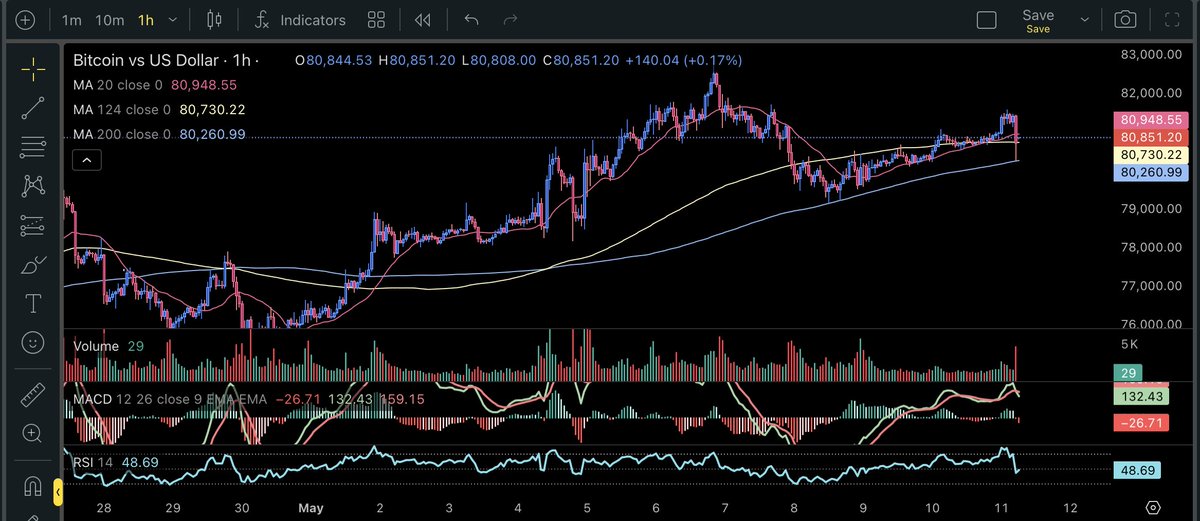Collapse the indicator legend with the chevron

(86, 159)
